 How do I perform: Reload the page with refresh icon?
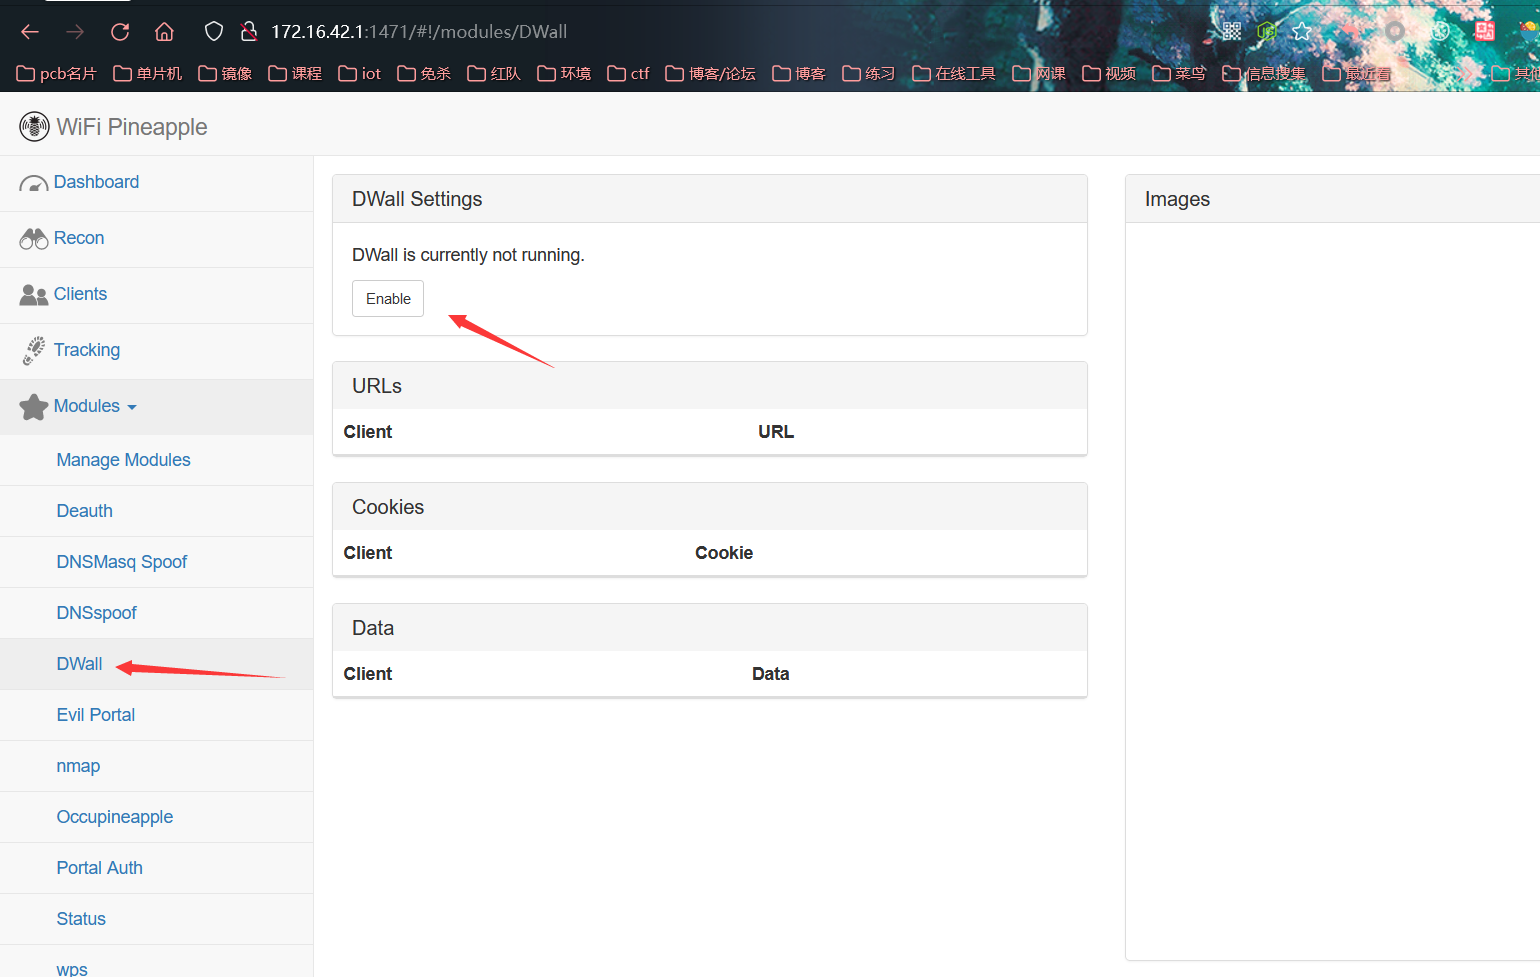pyautogui.click(x=120, y=32)
